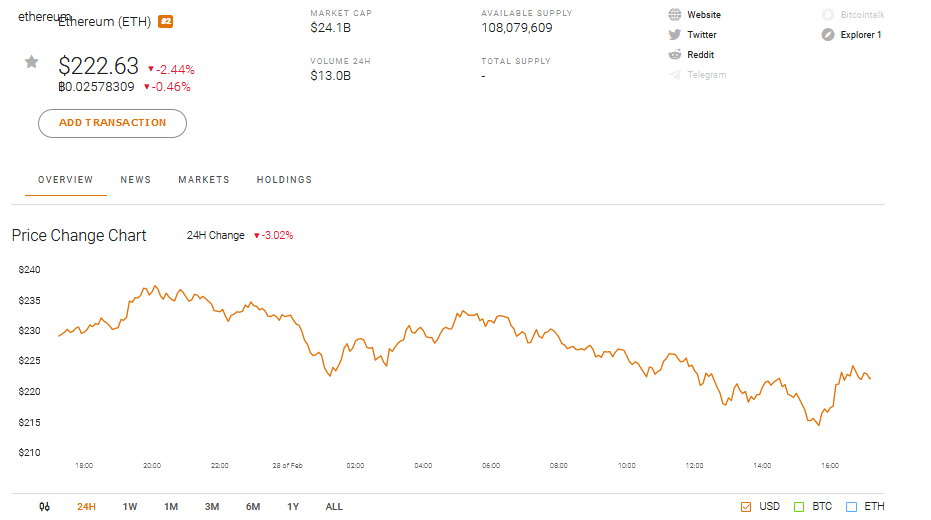Screen dimensions: 931x520
Task: Click the Bitcointalk coin icon
Action: coord(828,15)
